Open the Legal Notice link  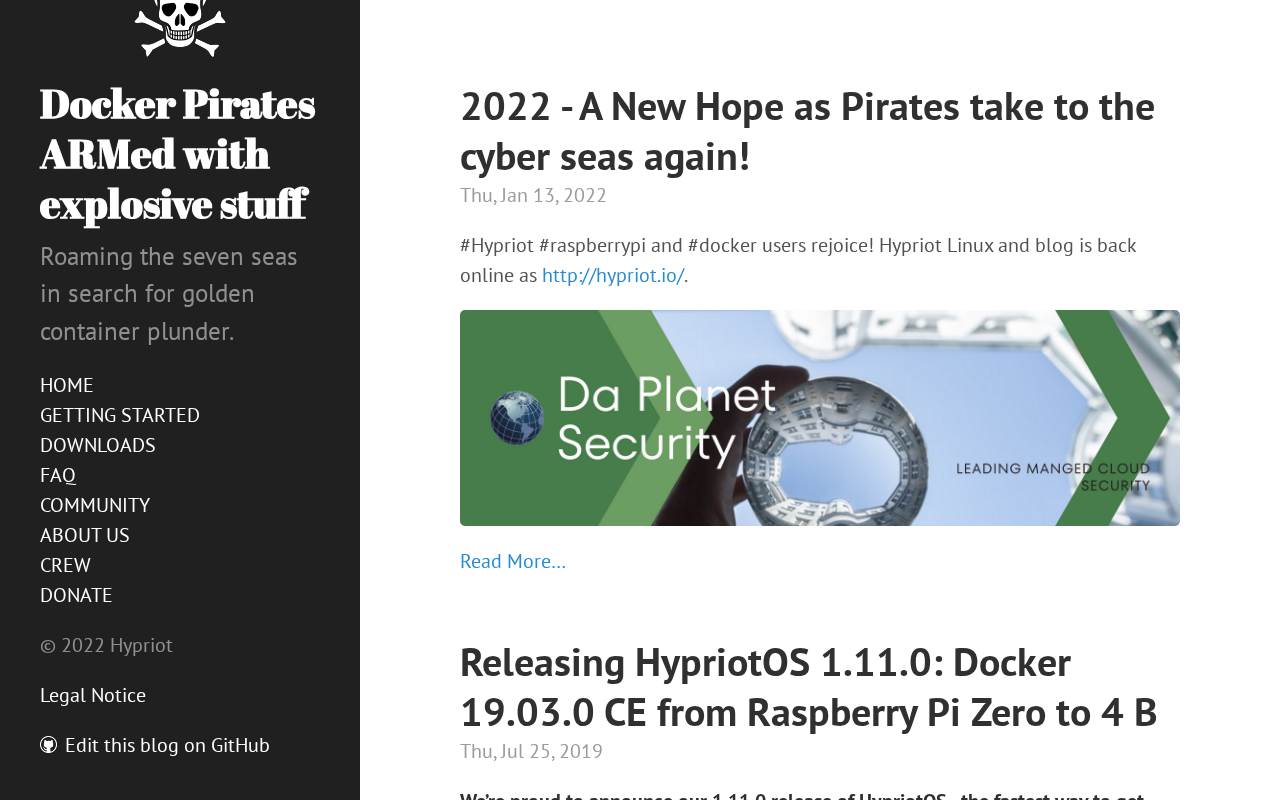pos(93,695)
